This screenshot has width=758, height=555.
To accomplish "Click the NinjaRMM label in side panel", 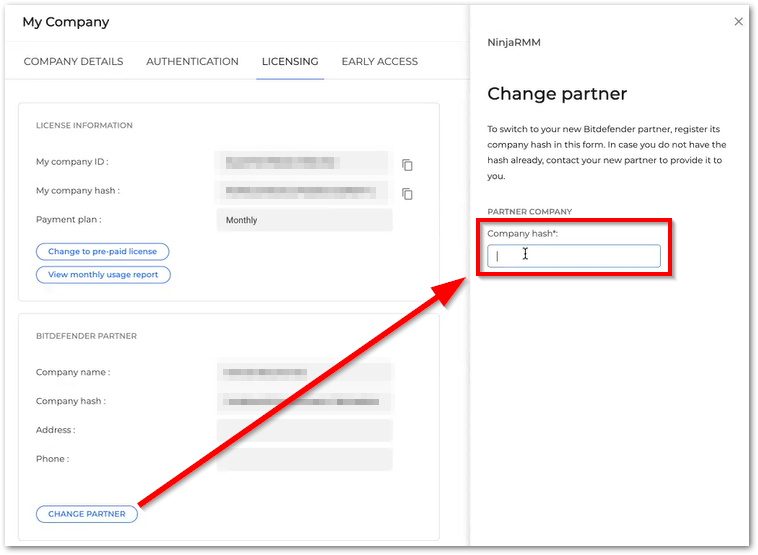I will (x=514, y=43).
